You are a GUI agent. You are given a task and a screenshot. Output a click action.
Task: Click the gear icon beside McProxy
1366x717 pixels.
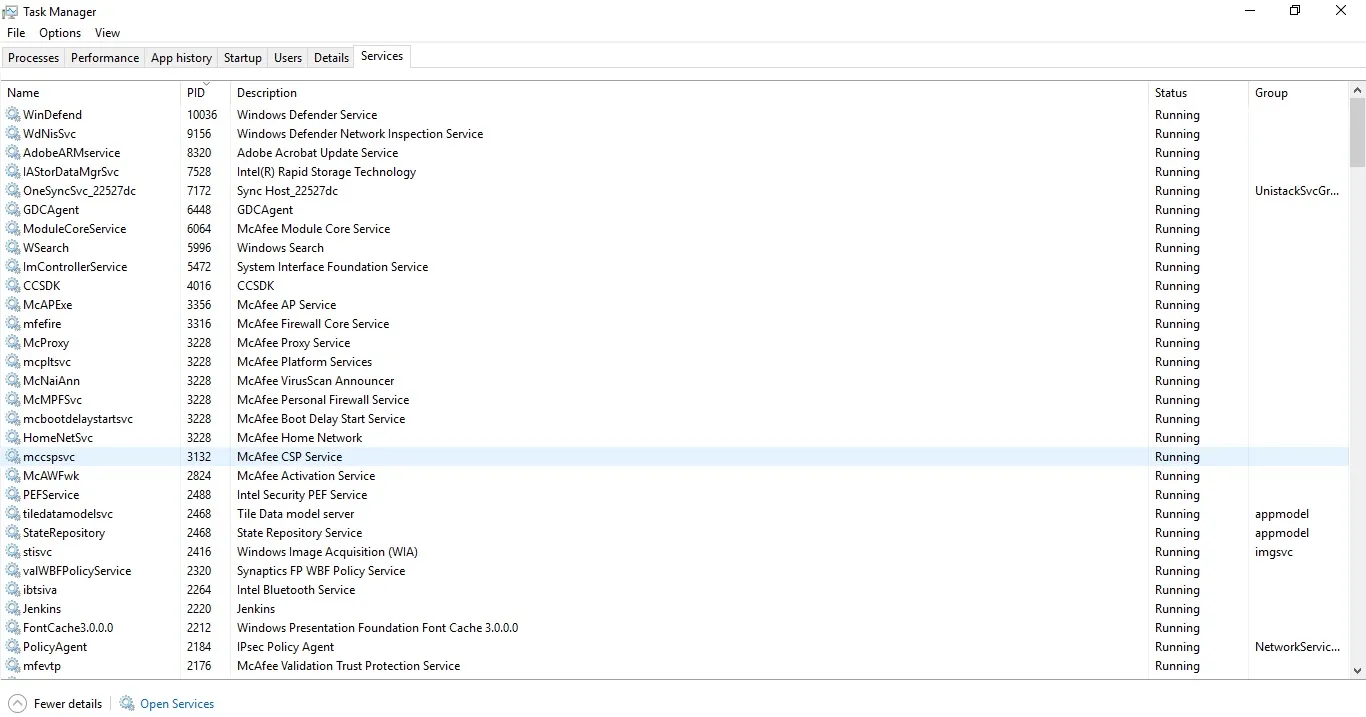(13, 342)
